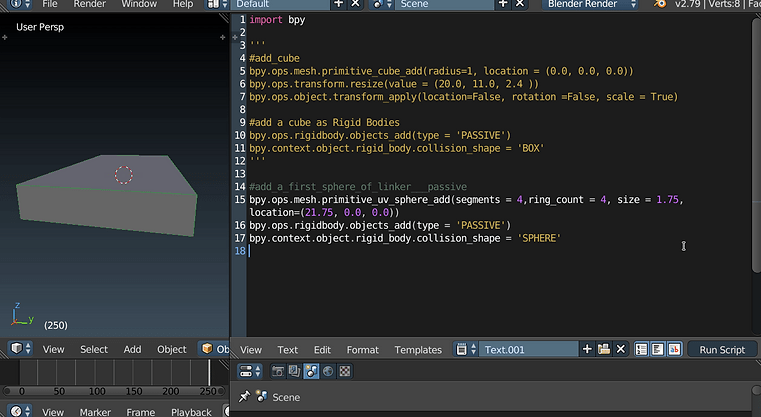Click the Scene name field in header

[x=445, y=4]
